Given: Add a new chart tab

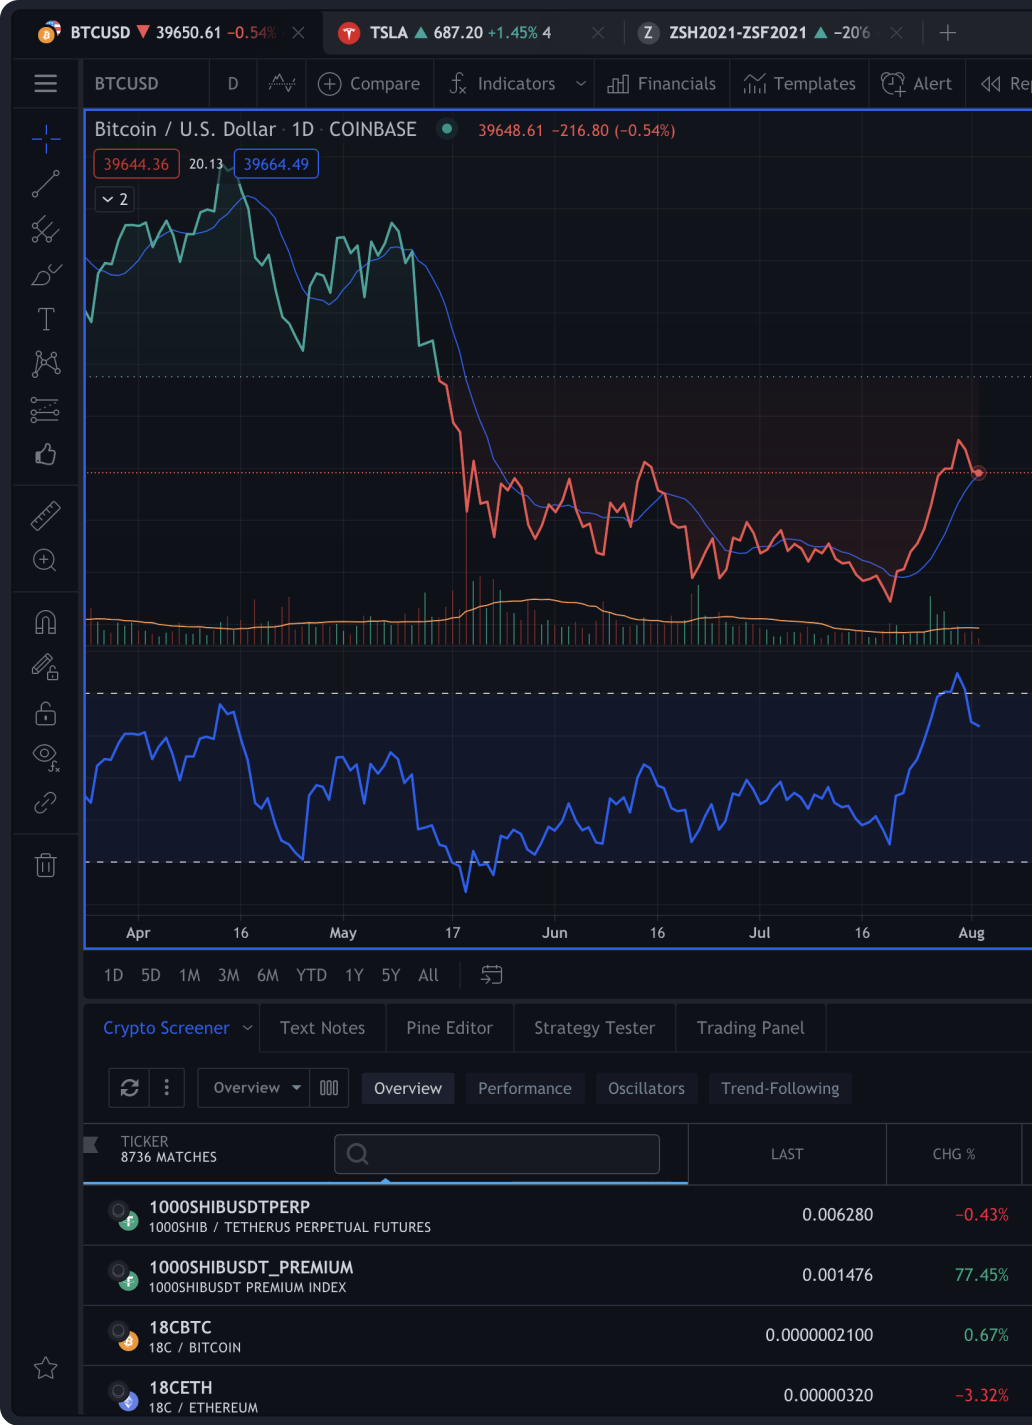Looking at the screenshot, I should coord(948,33).
